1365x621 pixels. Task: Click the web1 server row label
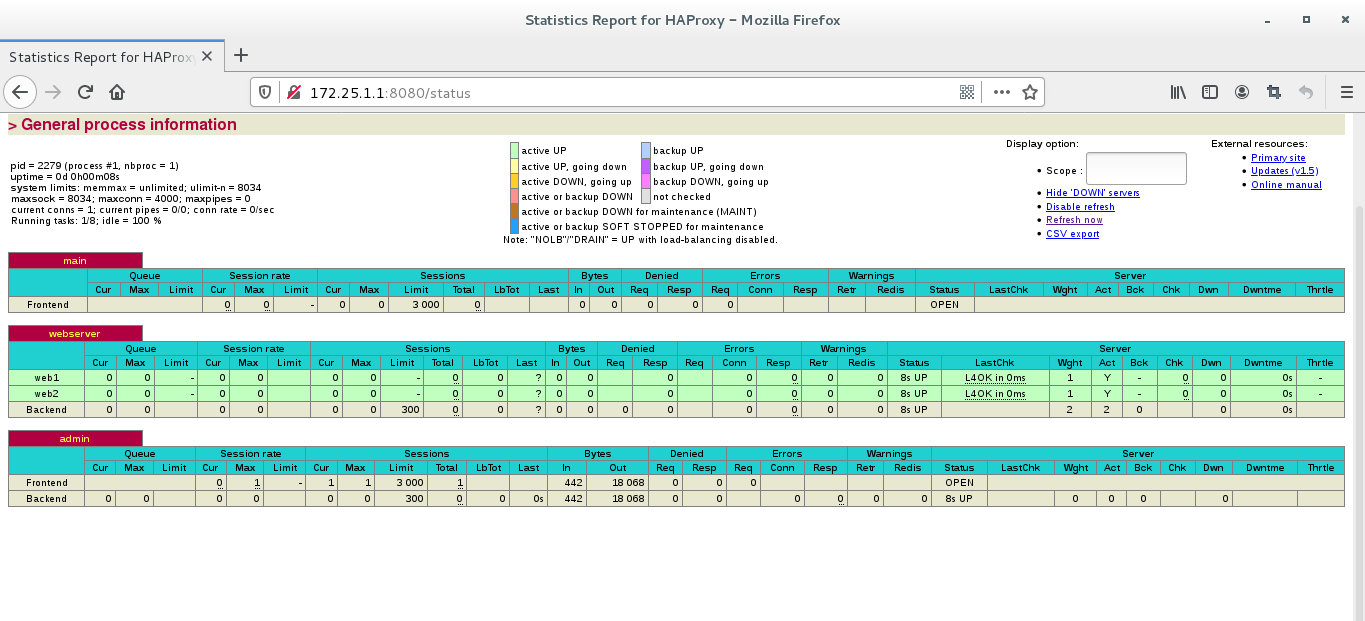pyautogui.click(x=47, y=378)
